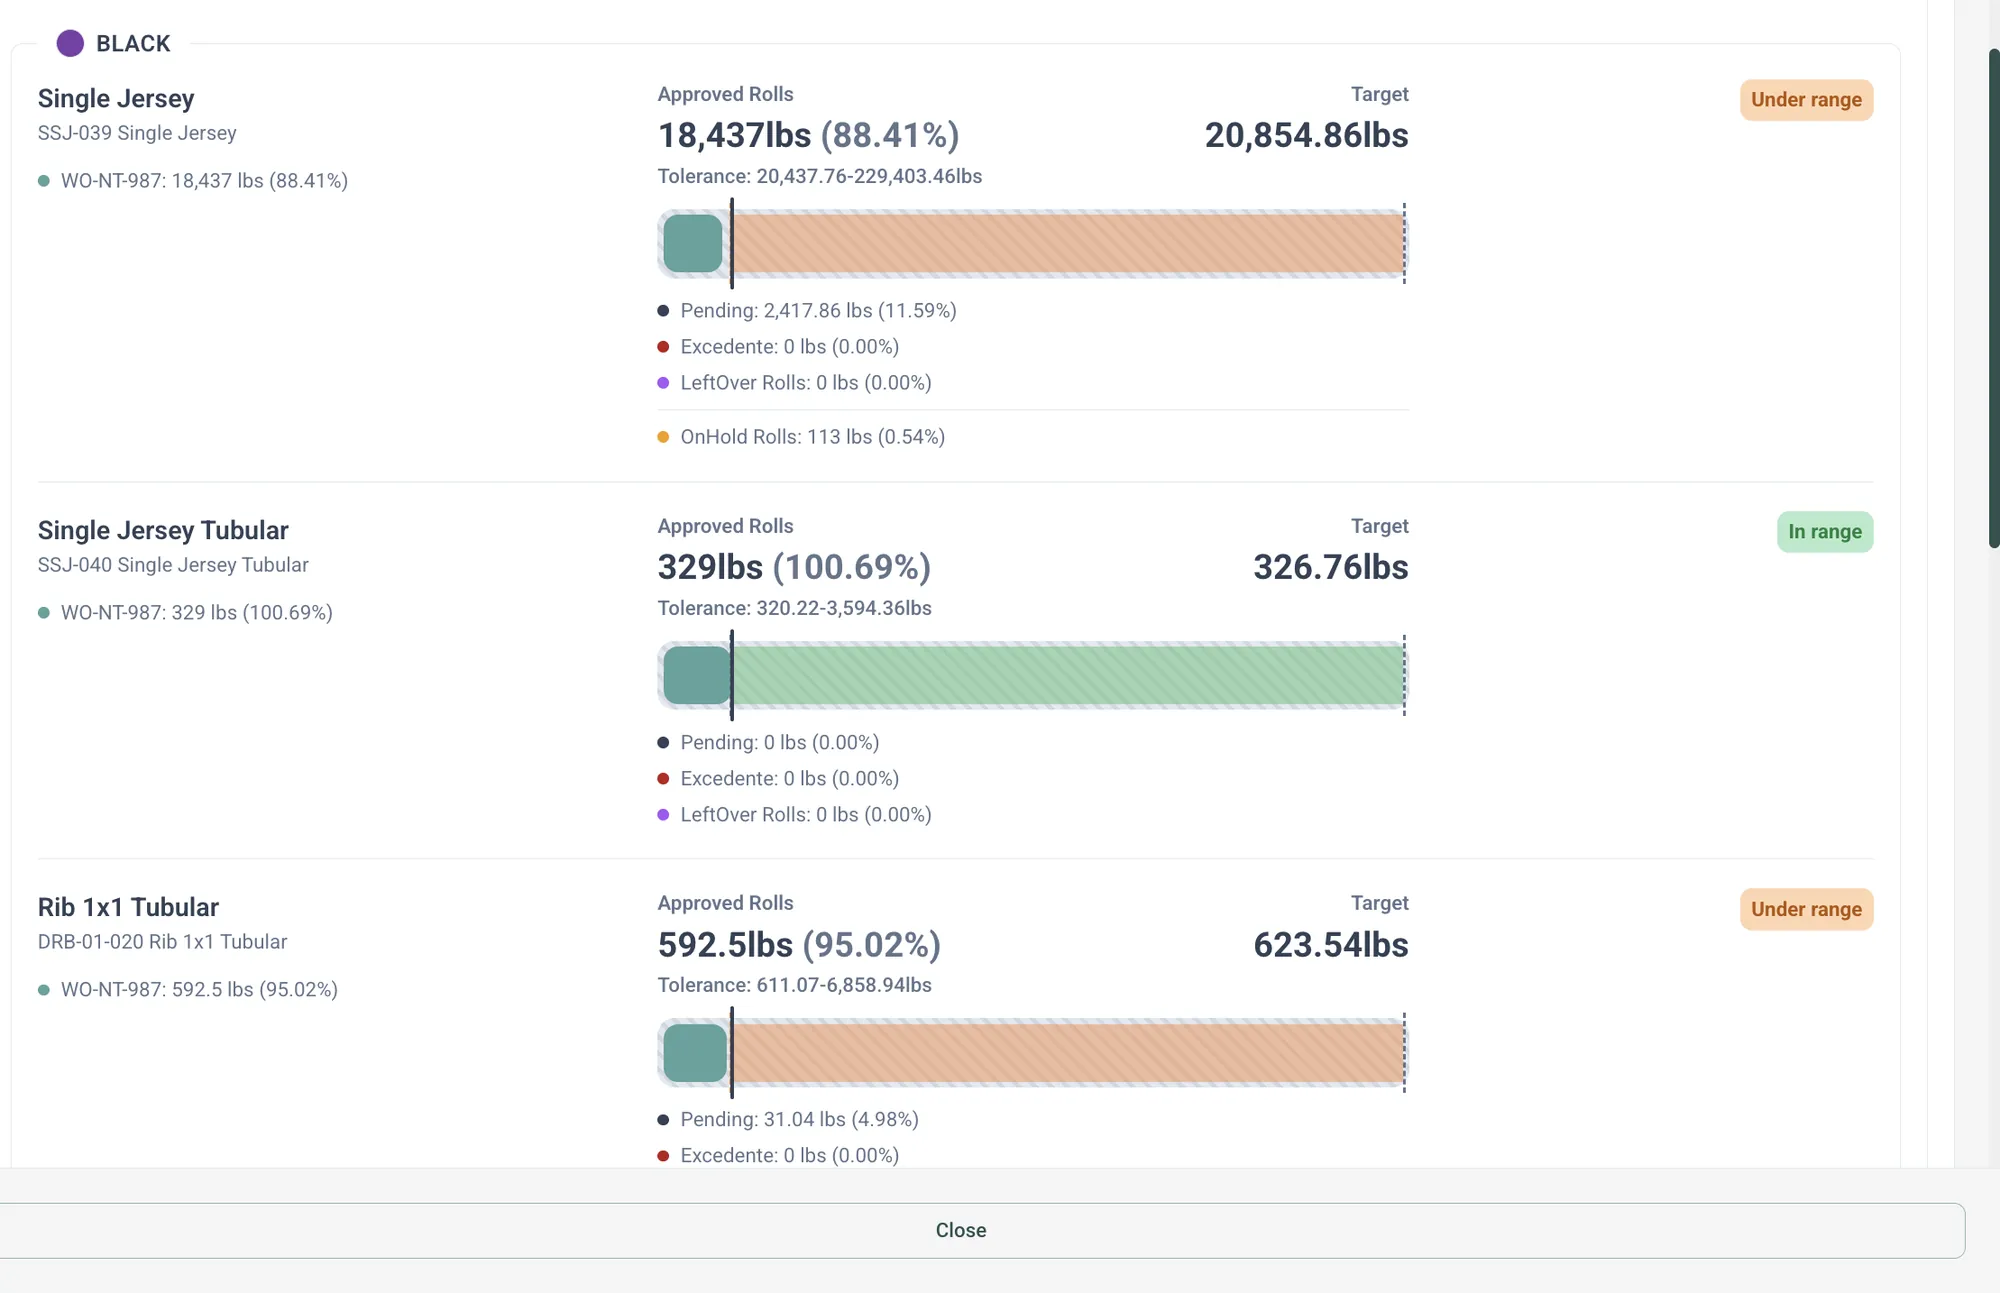Click DRB-01-020 Rib 1x1 Tubular code

[162, 942]
